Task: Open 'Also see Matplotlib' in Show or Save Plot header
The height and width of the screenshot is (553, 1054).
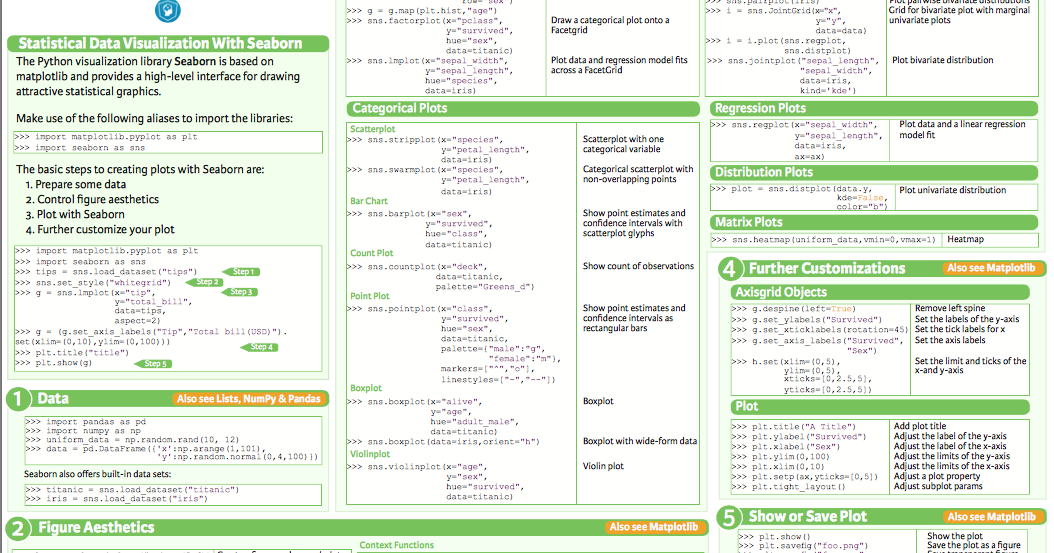Action: pos(991,517)
